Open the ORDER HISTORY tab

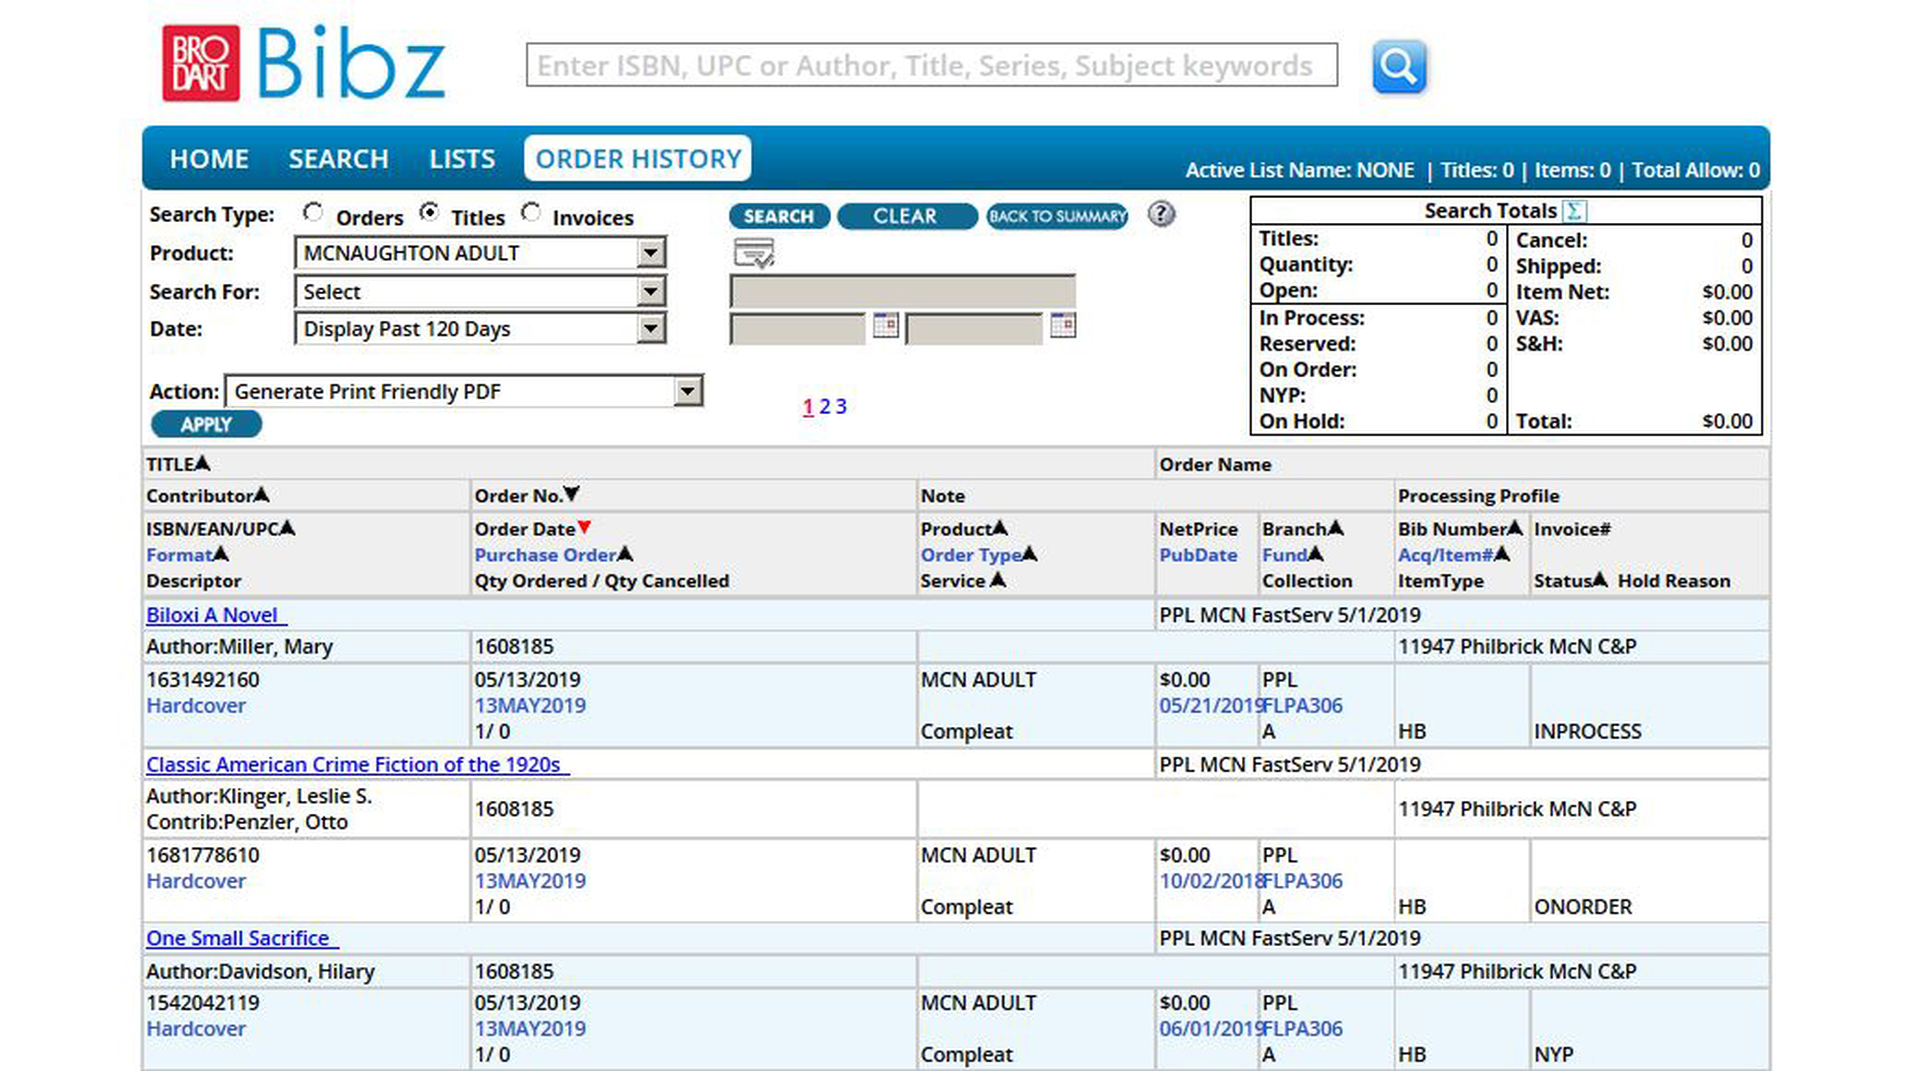click(638, 158)
